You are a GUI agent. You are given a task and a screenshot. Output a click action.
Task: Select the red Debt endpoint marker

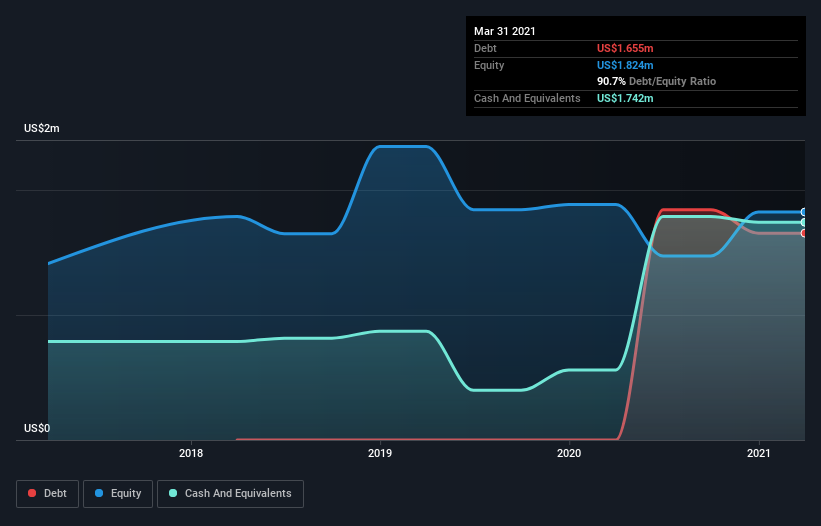(x=804, y=233)
